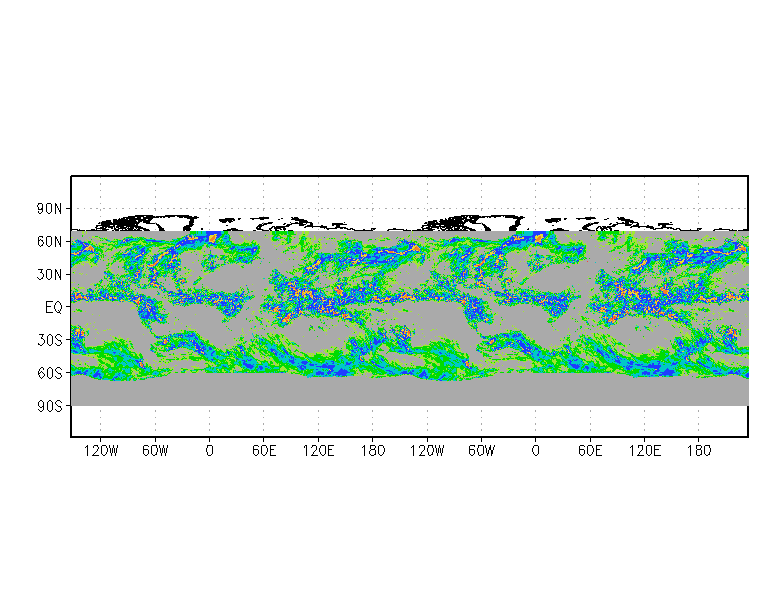Click the rightmost 60E longitude label
Viewport: 784px width, 612px height.
point(590,451)
